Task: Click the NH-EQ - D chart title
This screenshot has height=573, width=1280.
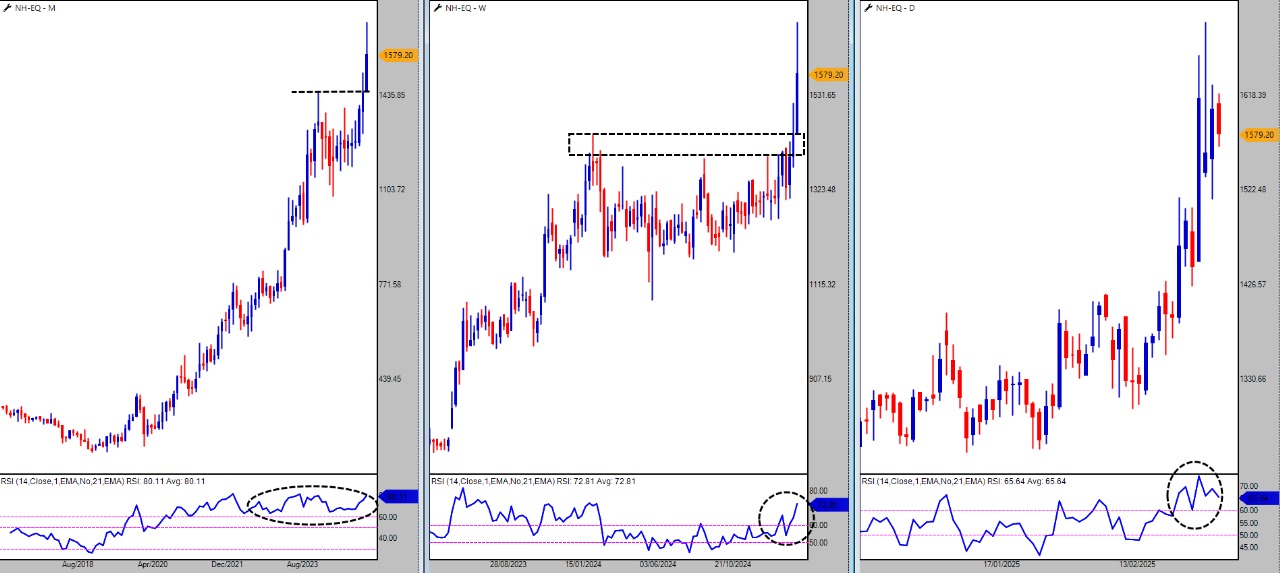Action: tap(896, 8)
